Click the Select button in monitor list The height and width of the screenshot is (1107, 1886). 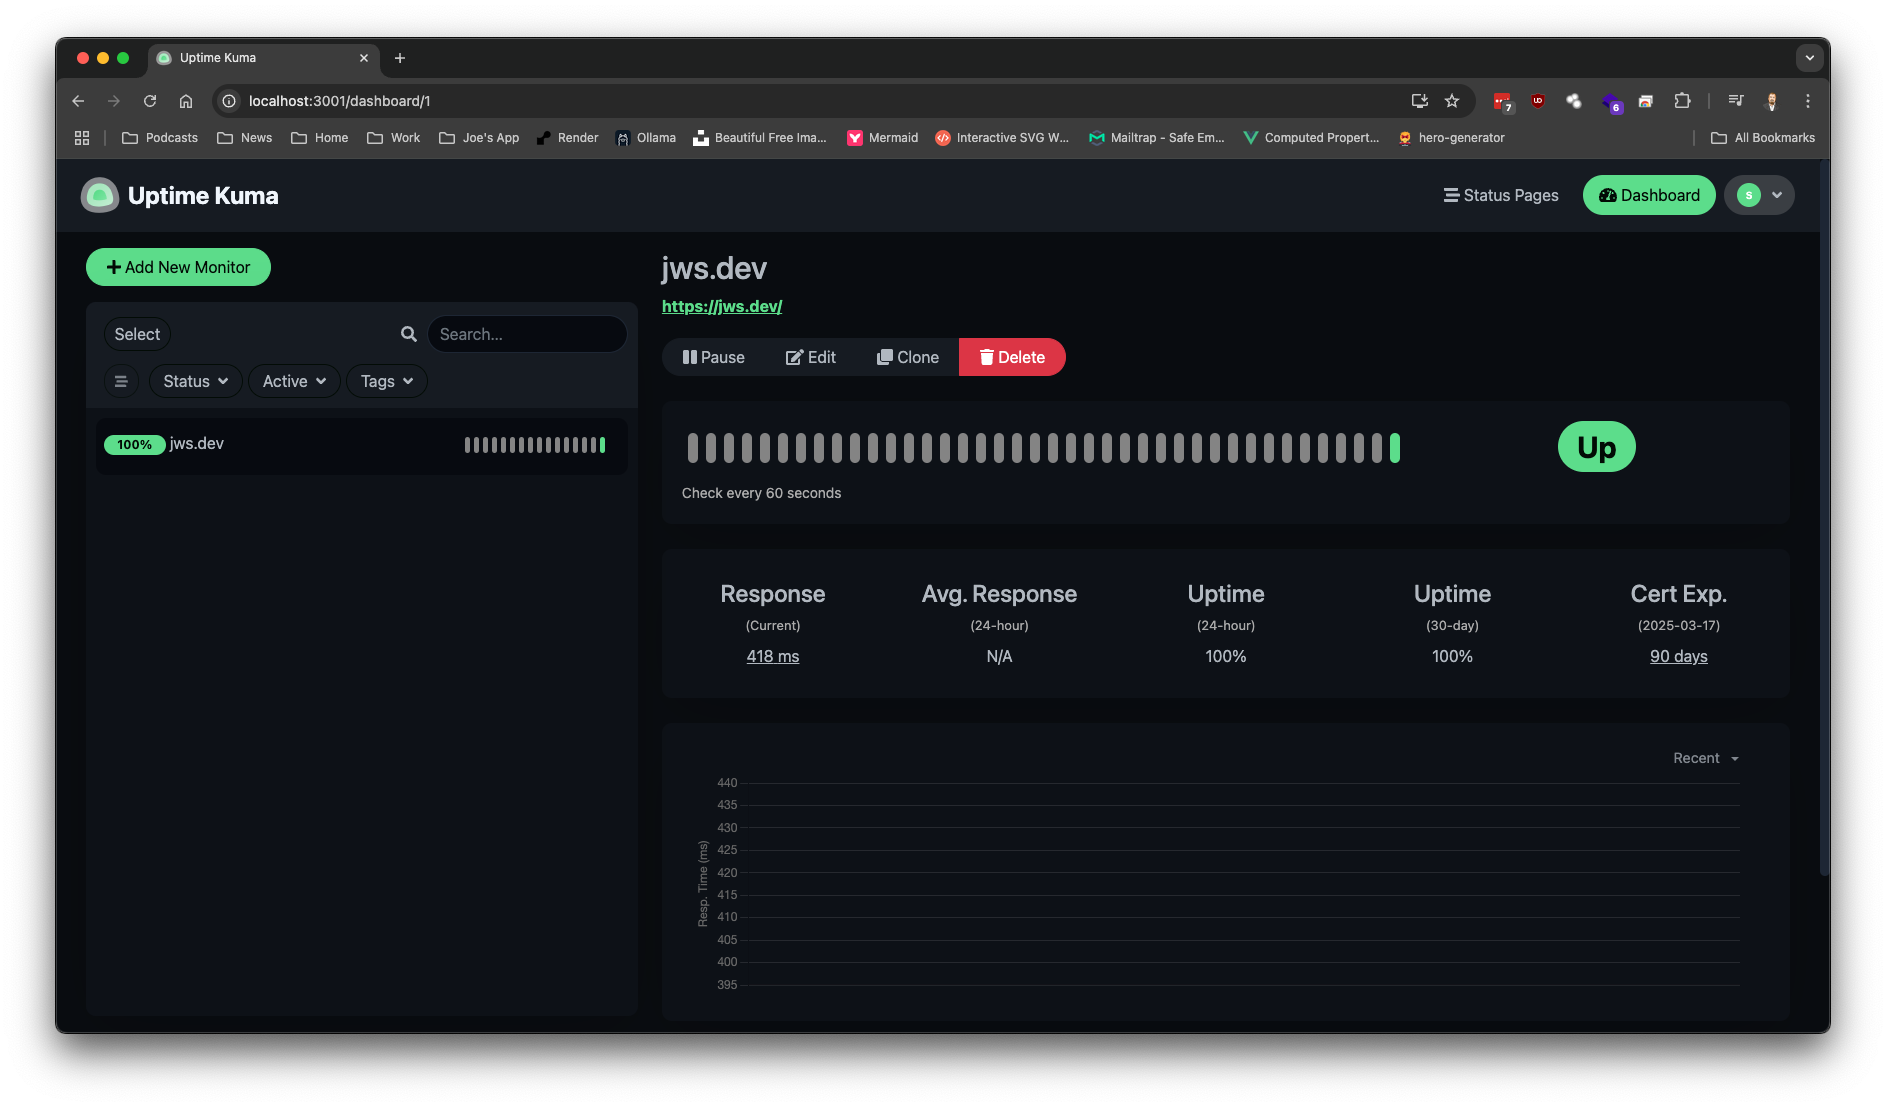tap(137, 334)
